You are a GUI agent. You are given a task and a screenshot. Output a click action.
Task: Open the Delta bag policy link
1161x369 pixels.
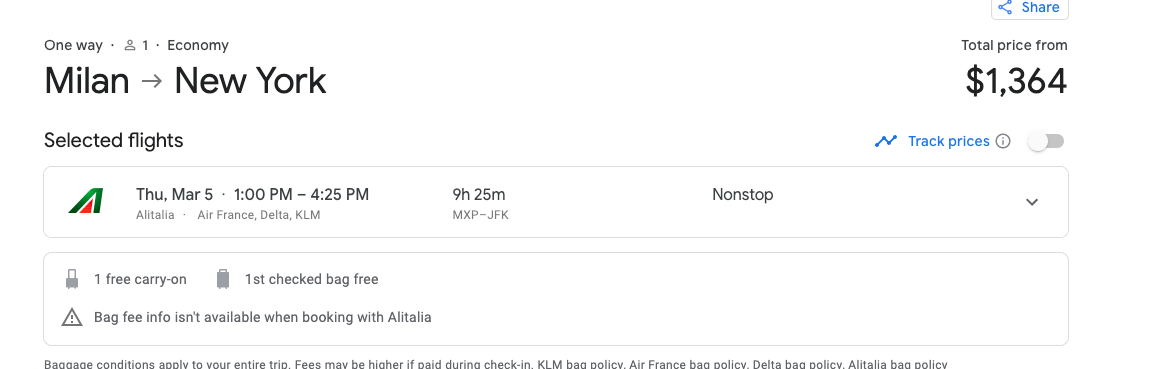tap(797, 365)
